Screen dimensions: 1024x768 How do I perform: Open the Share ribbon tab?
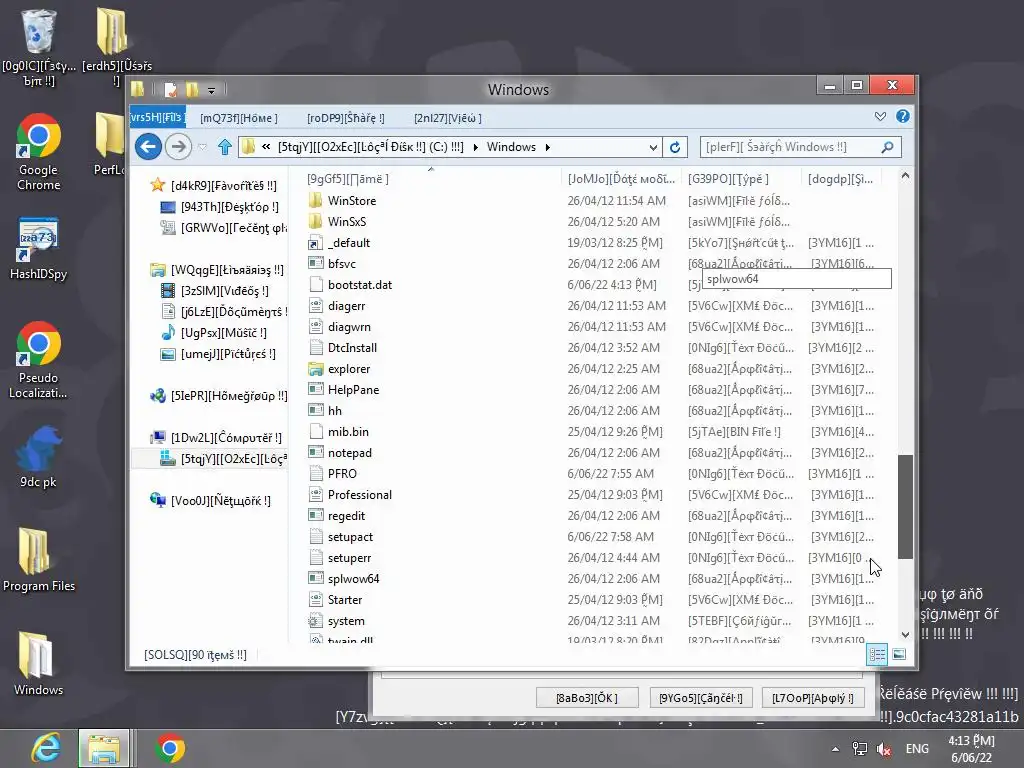coord(345,118)
